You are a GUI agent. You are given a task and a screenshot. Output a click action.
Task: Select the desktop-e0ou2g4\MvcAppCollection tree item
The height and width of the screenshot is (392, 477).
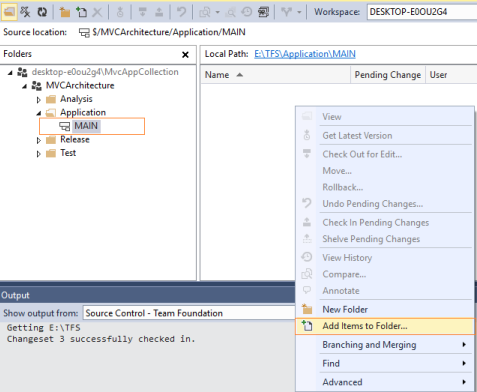click(x=105, y=72)
